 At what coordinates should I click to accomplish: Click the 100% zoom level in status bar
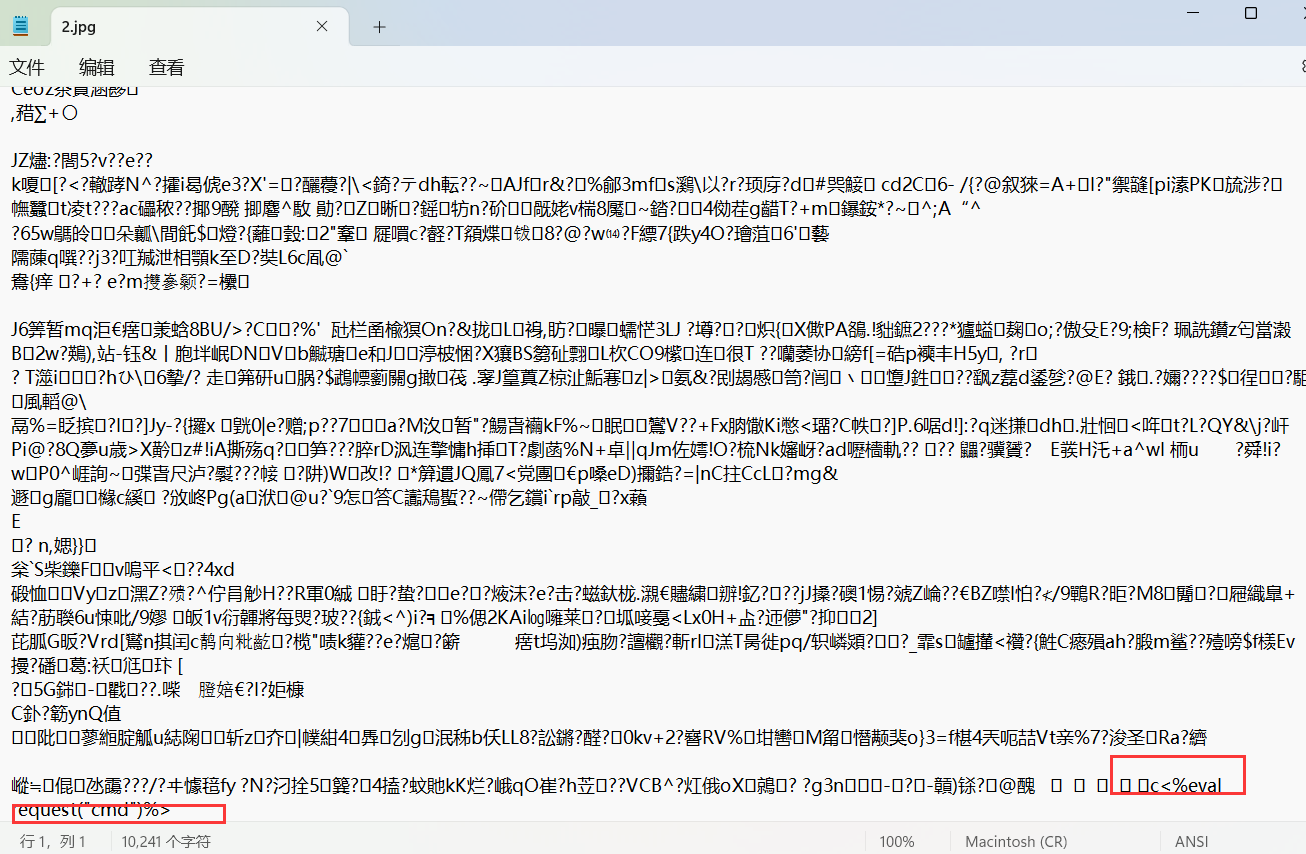coord(897,842)
